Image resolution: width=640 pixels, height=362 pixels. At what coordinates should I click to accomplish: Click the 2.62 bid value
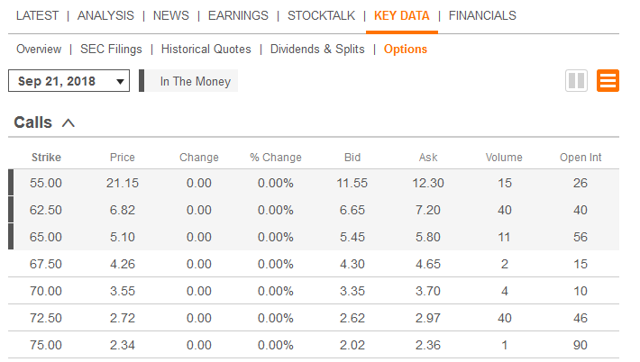tap(352, 318)
